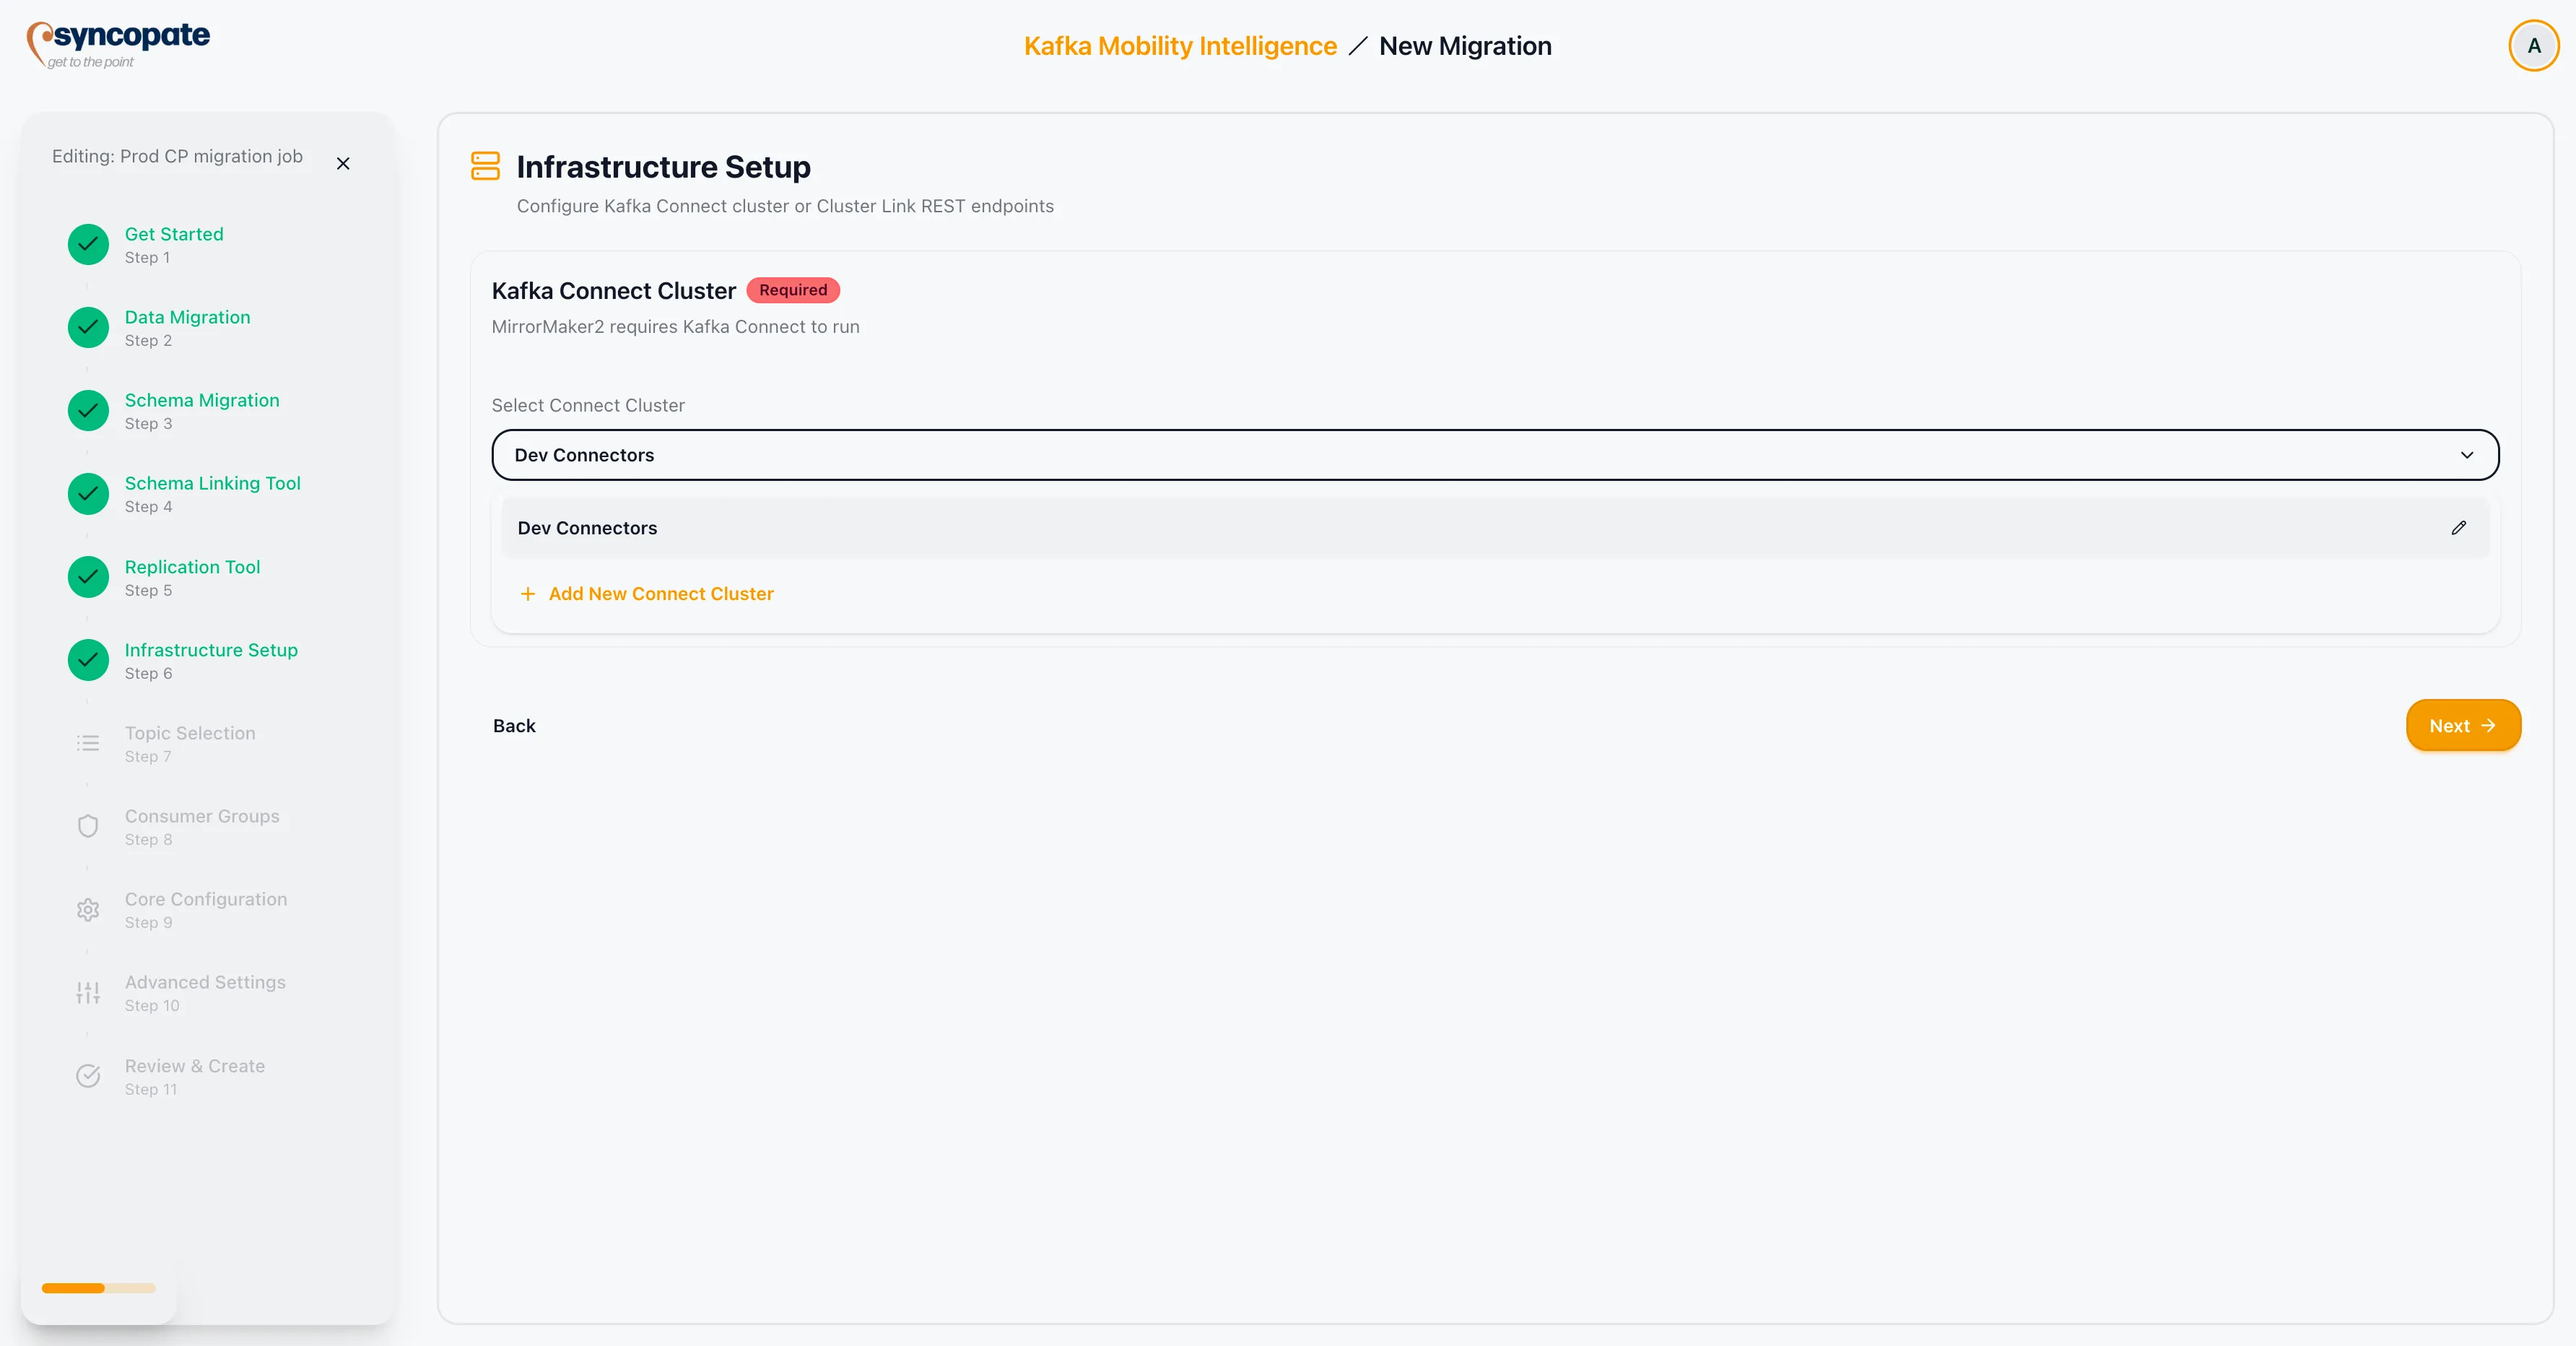Click the Infrastructure Setup server icon in header
The image size is (2576, 1346).
coord(485,166)
